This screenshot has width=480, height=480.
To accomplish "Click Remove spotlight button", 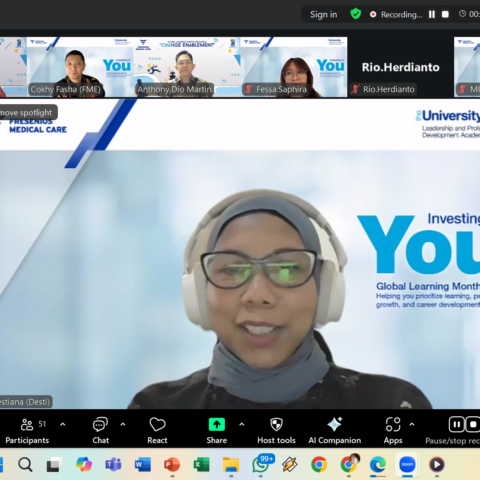I will pyautogui.click(x=29, y=113).
